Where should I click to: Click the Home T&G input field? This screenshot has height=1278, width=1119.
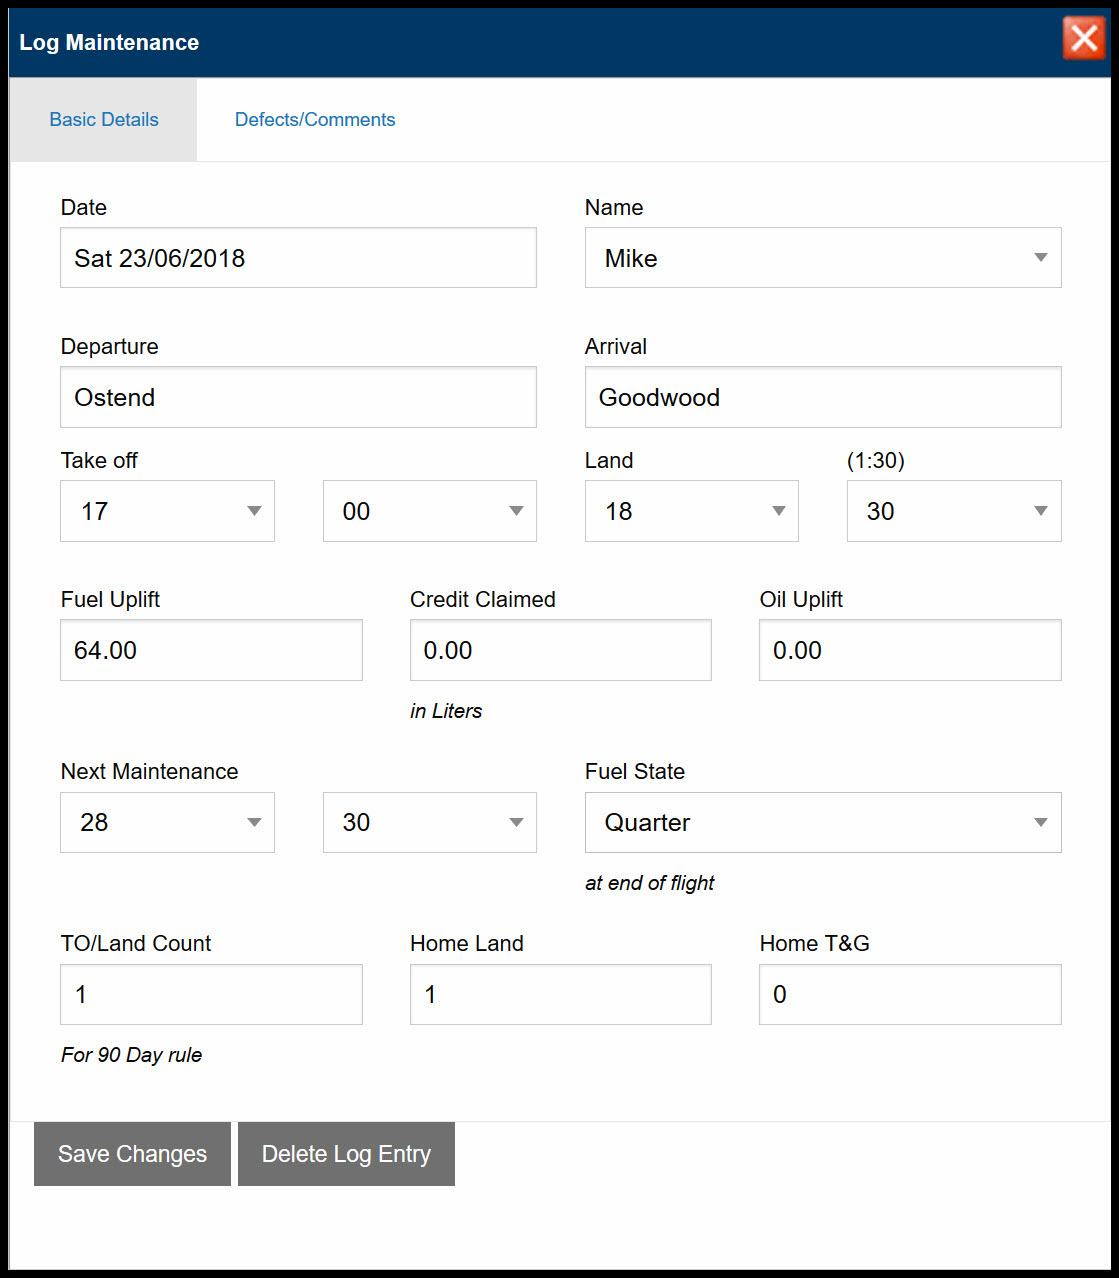click(x=910, y=994)
